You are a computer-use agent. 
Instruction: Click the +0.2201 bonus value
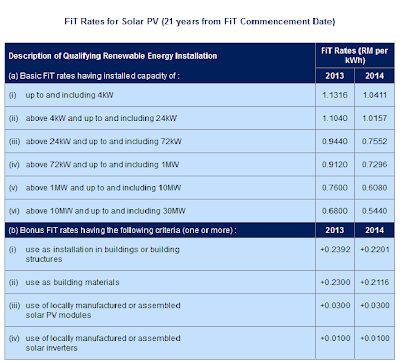point(375,250)
